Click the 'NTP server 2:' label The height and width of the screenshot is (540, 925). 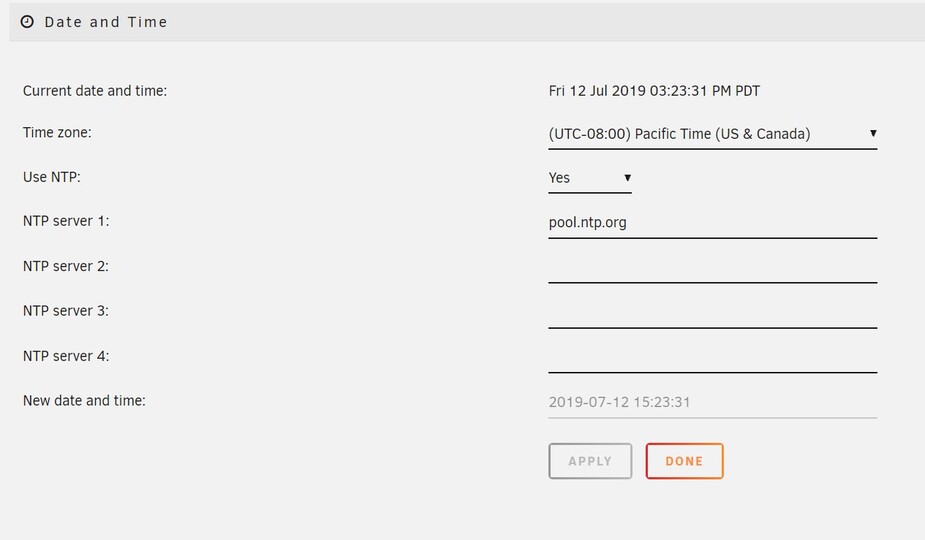(x=66, y=266)
